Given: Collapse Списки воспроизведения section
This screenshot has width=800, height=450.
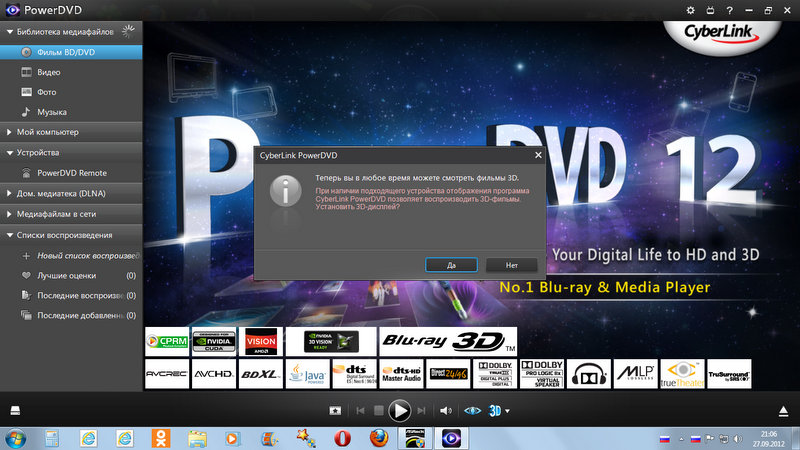Looking at the screenshot, I should (x=10, y=235).
